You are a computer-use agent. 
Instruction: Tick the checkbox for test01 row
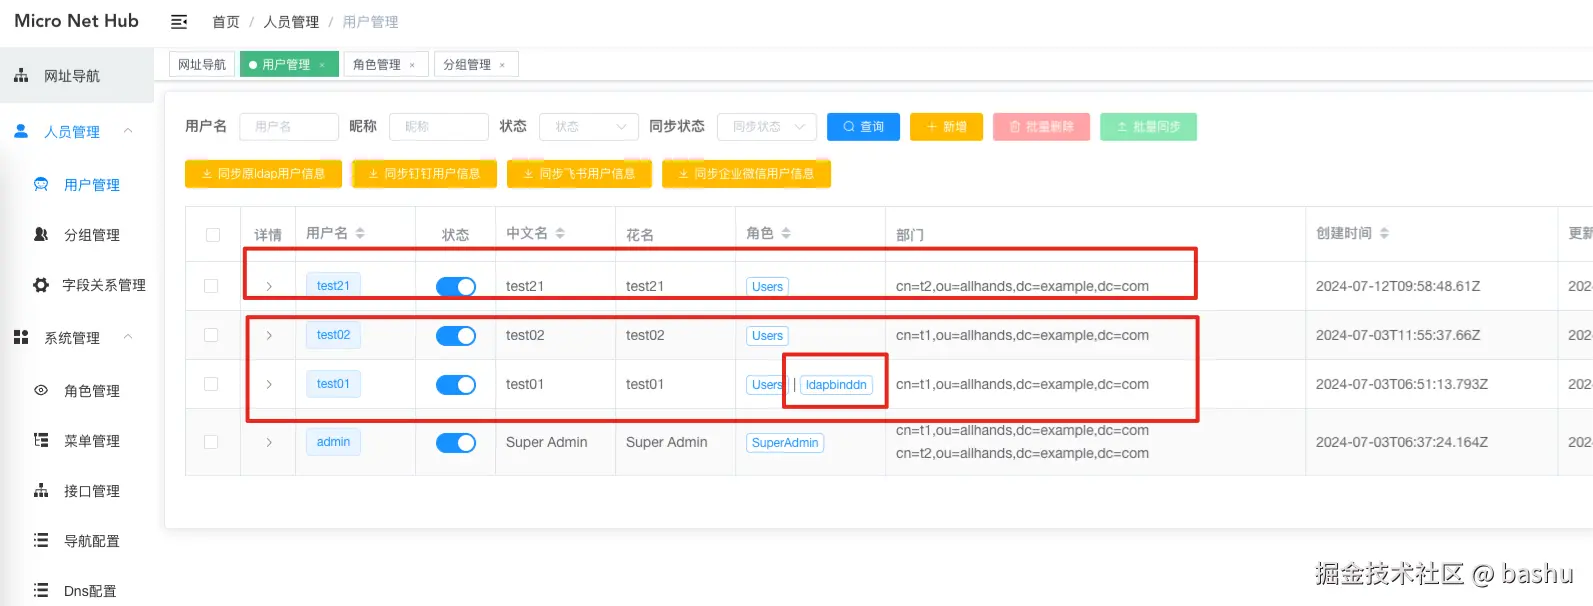point(211,384)
